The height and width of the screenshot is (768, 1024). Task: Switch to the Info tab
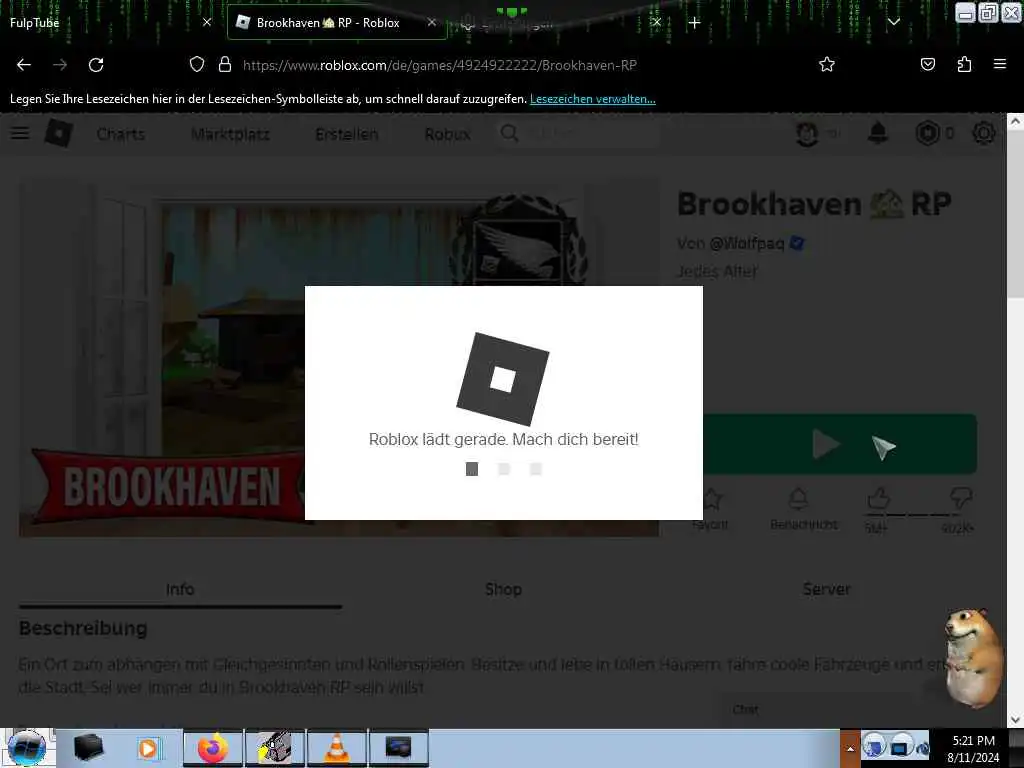pos(180,589)
